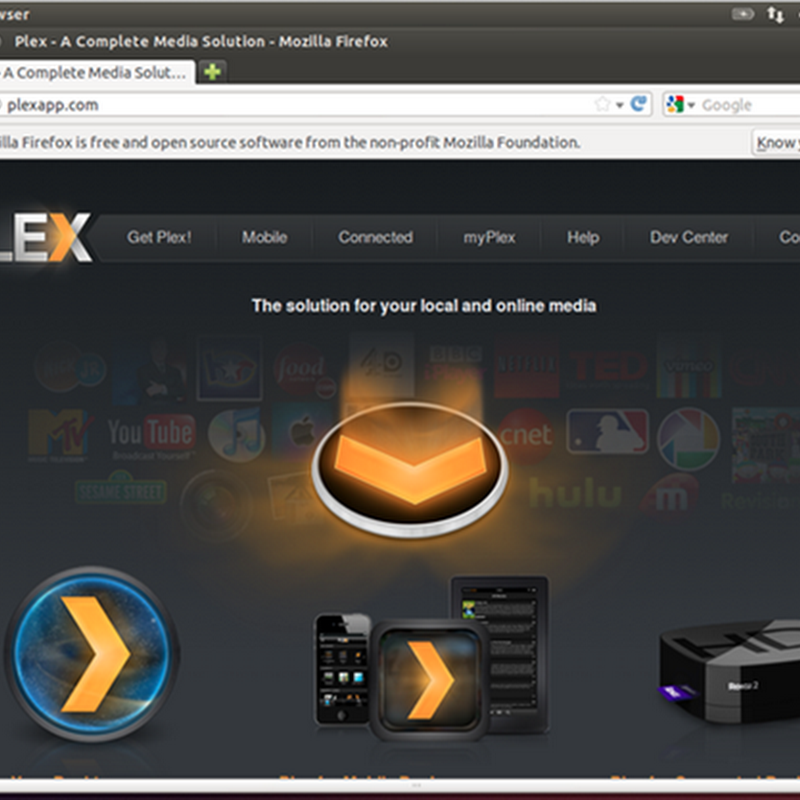The height and width of the screenshot is (800, 800).
Task: Open the Connected section
Action: coord(376,237)
